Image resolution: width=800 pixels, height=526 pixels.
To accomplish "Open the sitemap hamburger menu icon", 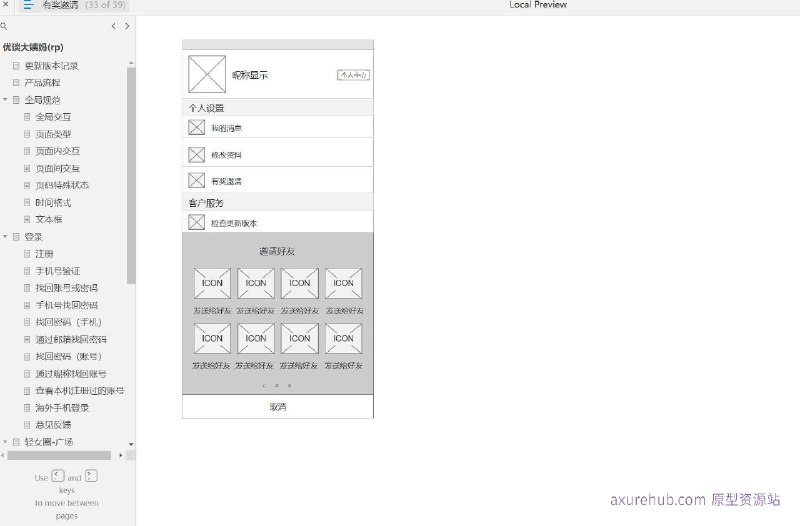I will click(x=28, y=5).
